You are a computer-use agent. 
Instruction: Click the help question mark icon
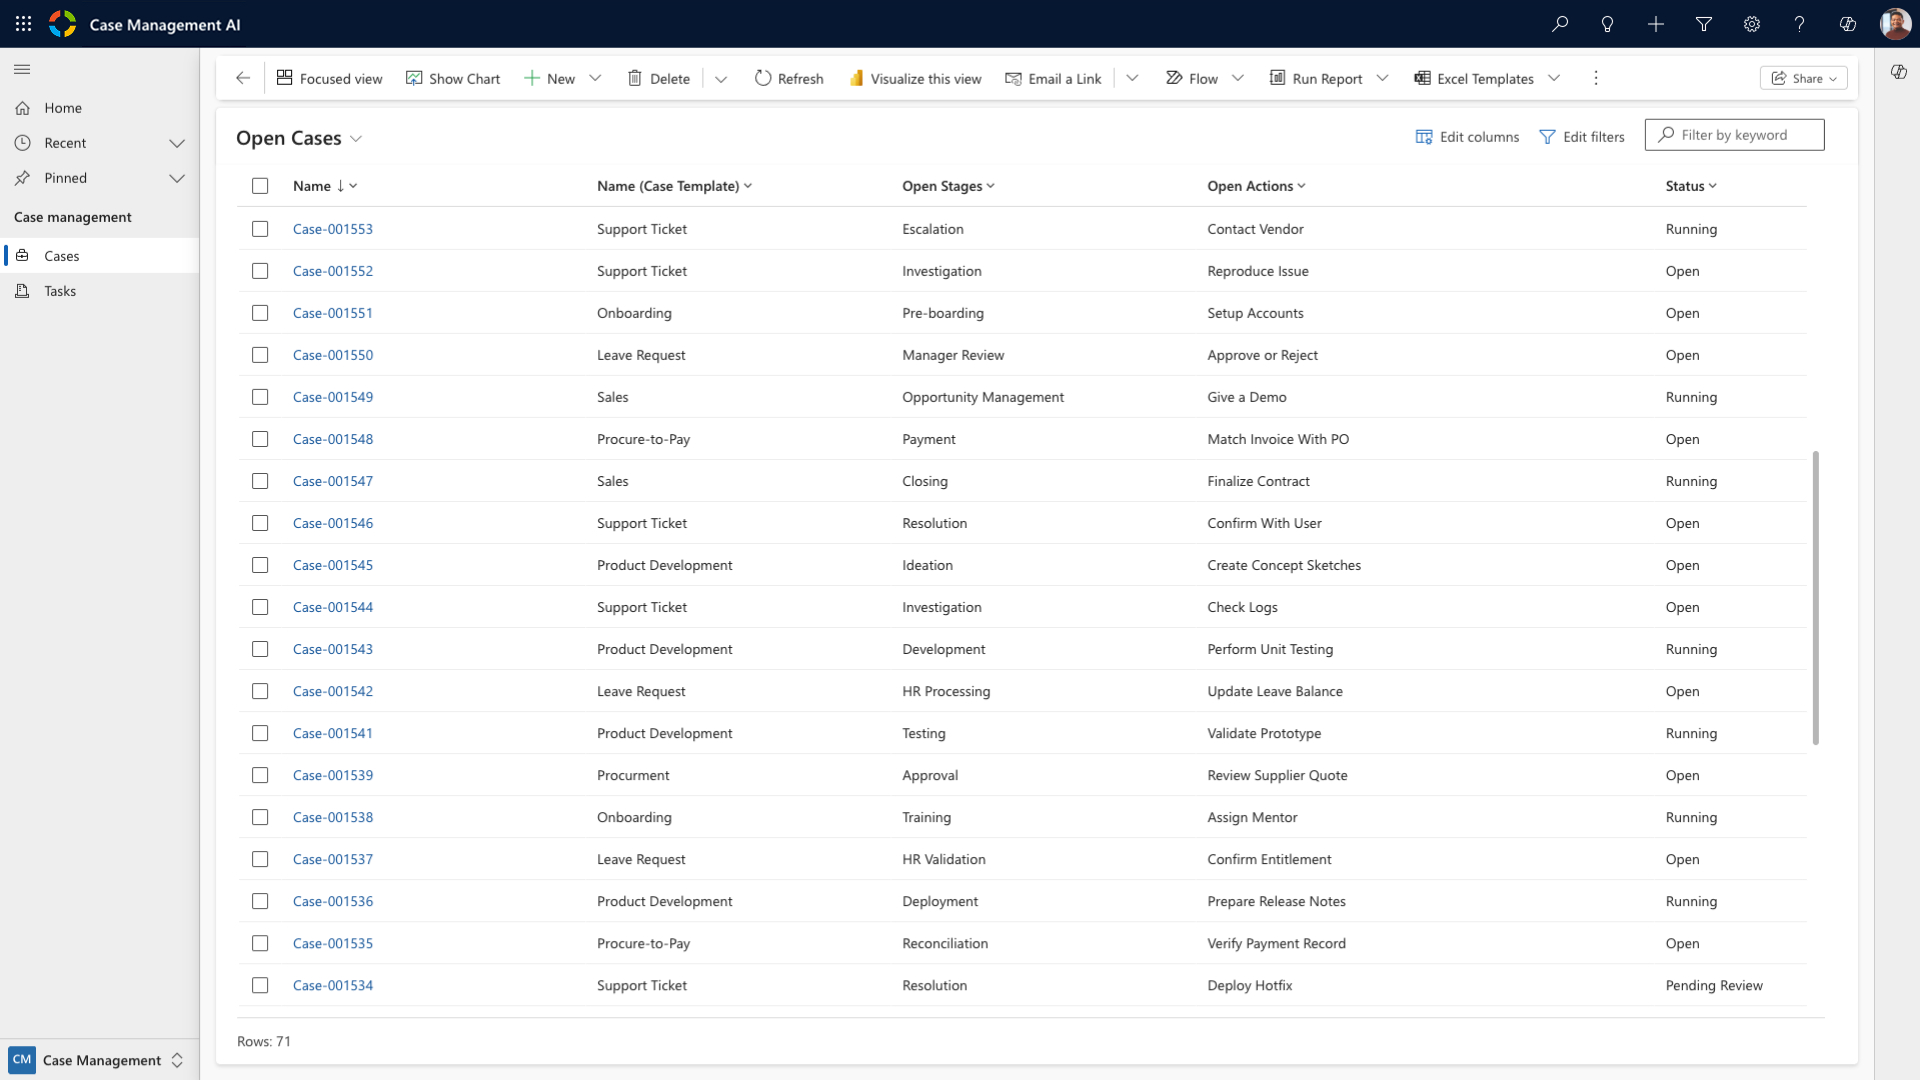pyautogui.click(x=1799, y=24)
